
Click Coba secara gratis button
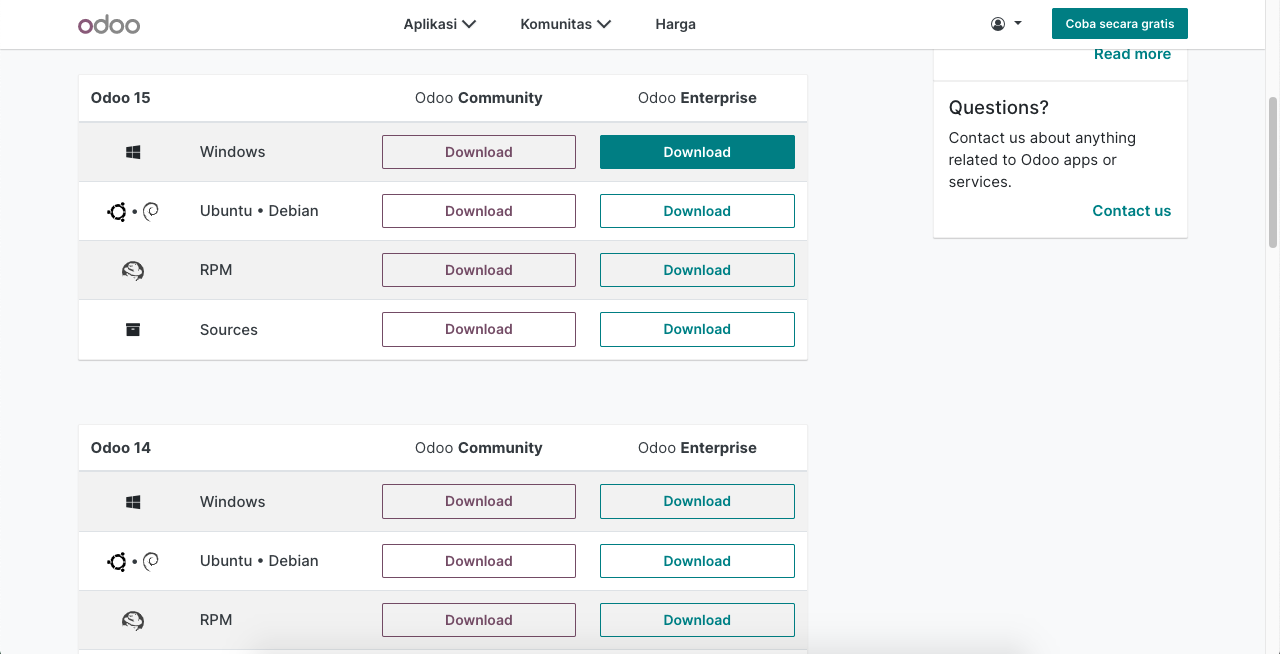[1120, 23]
